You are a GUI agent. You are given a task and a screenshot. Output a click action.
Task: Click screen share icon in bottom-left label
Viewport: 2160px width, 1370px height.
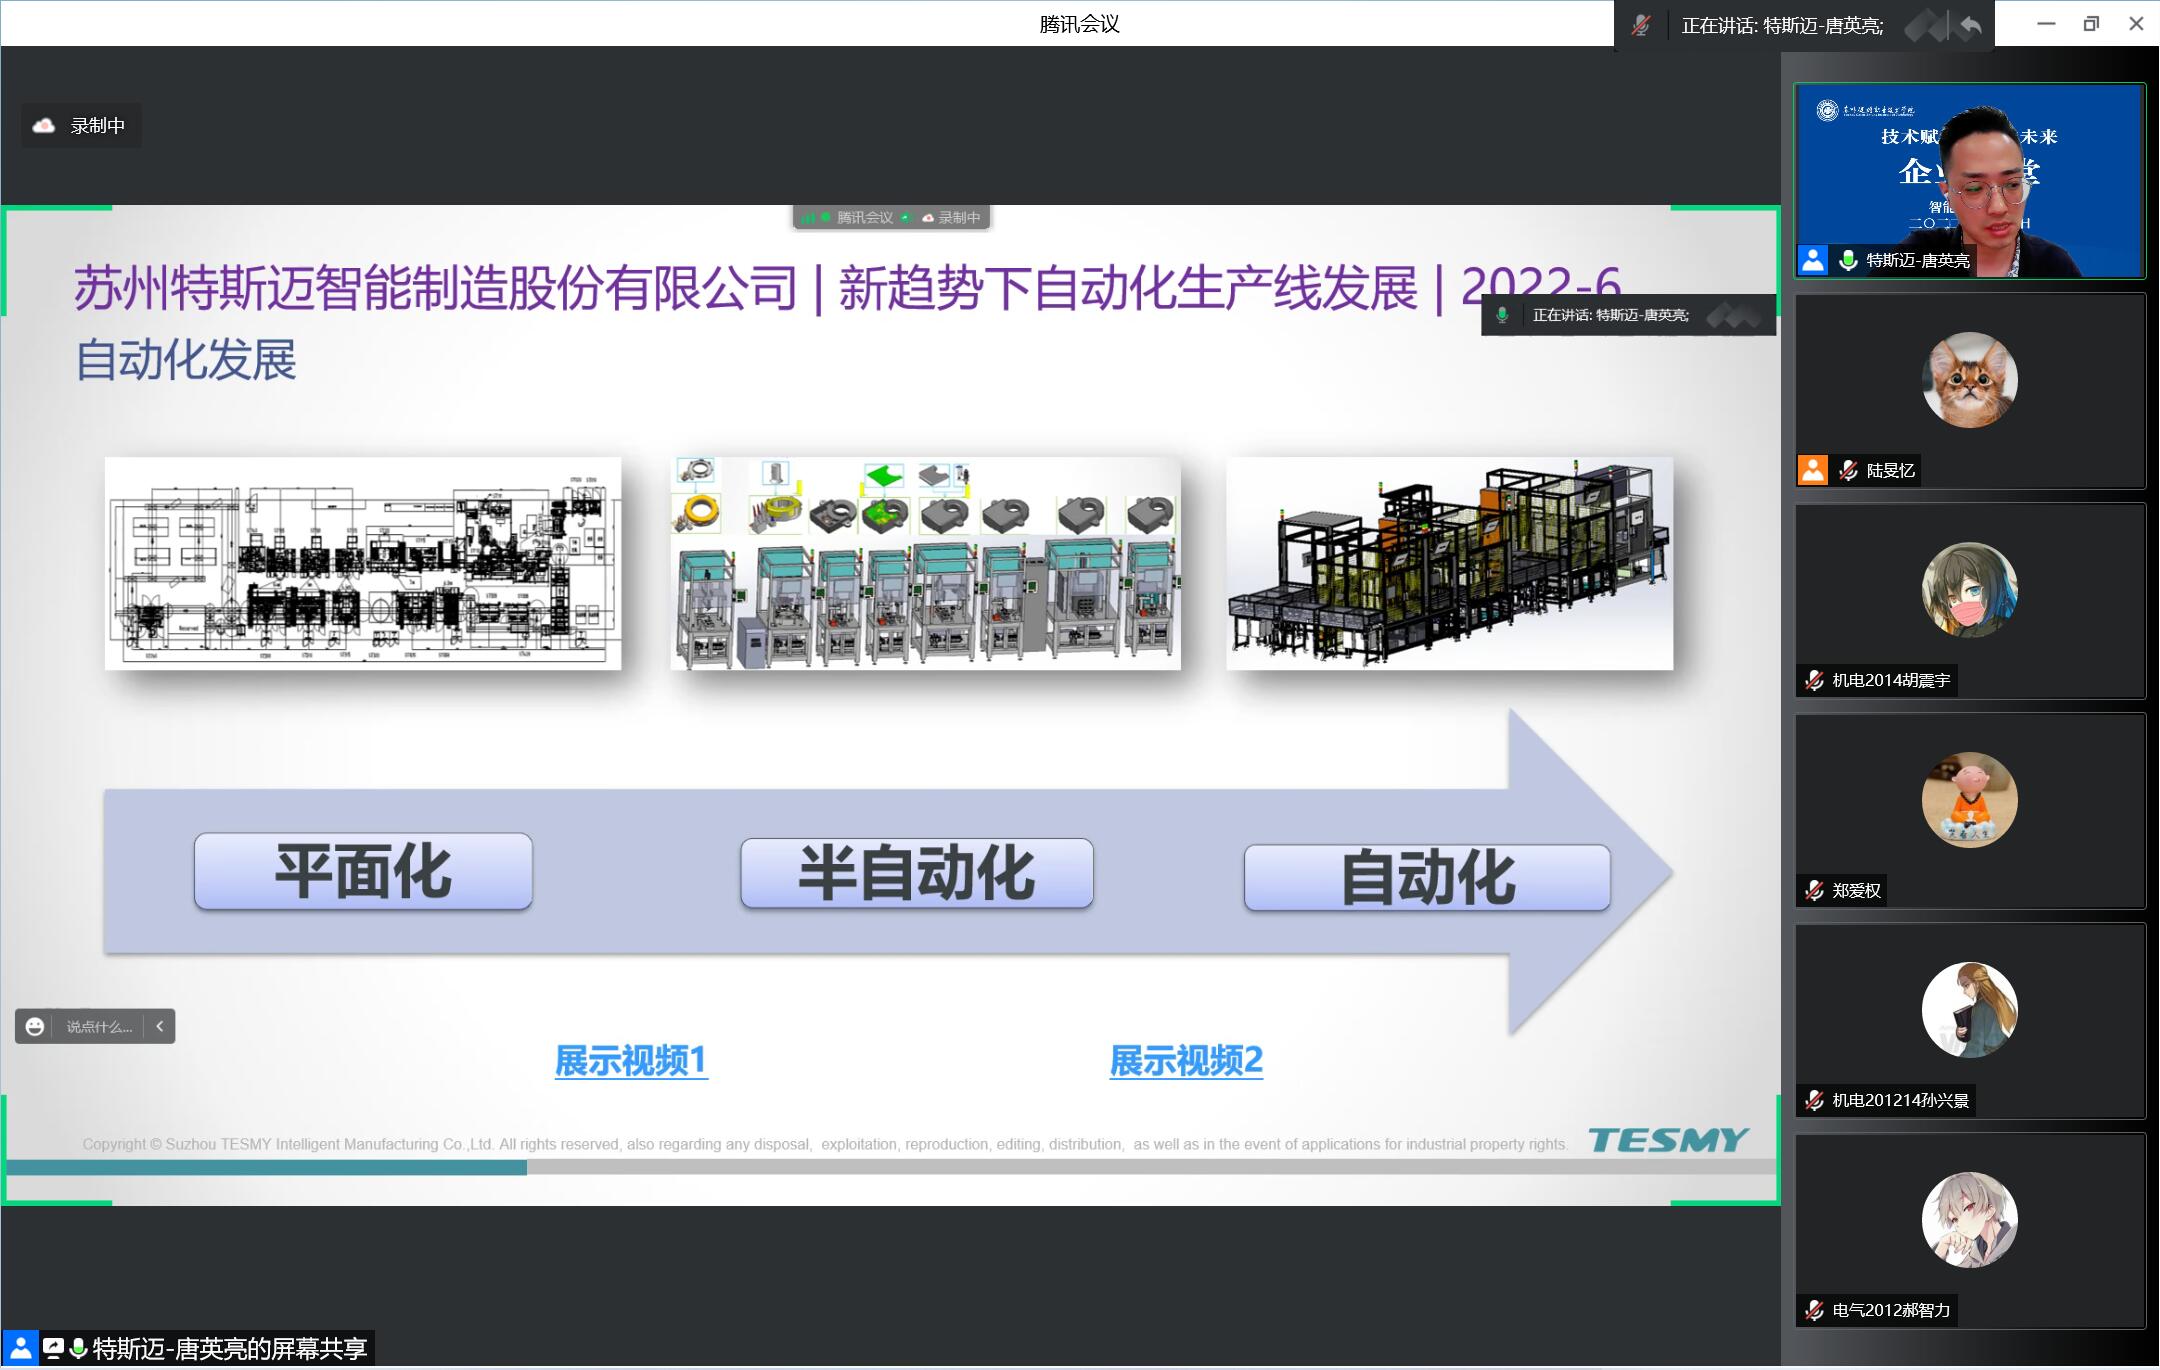click(x=54, y=1349)
